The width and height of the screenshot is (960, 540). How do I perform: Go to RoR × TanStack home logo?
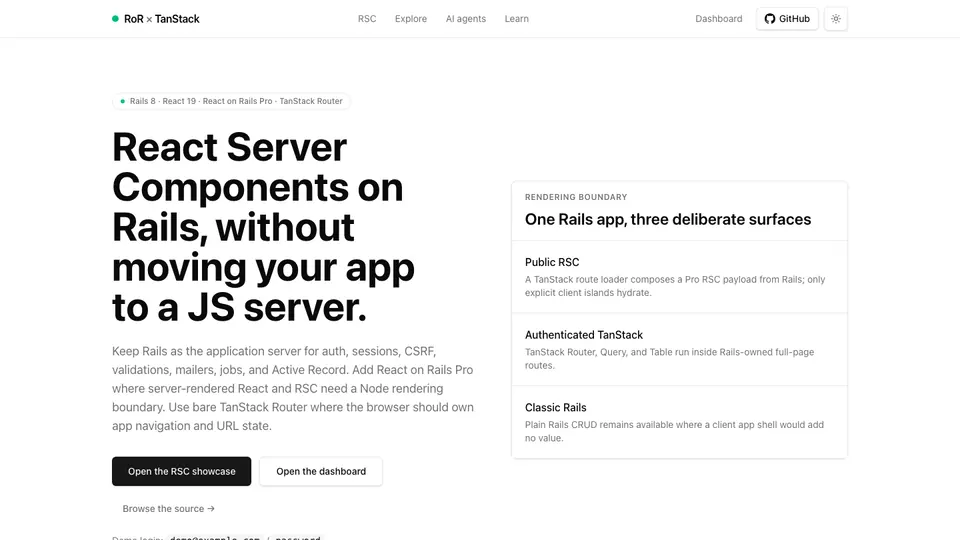coord(156,19)
